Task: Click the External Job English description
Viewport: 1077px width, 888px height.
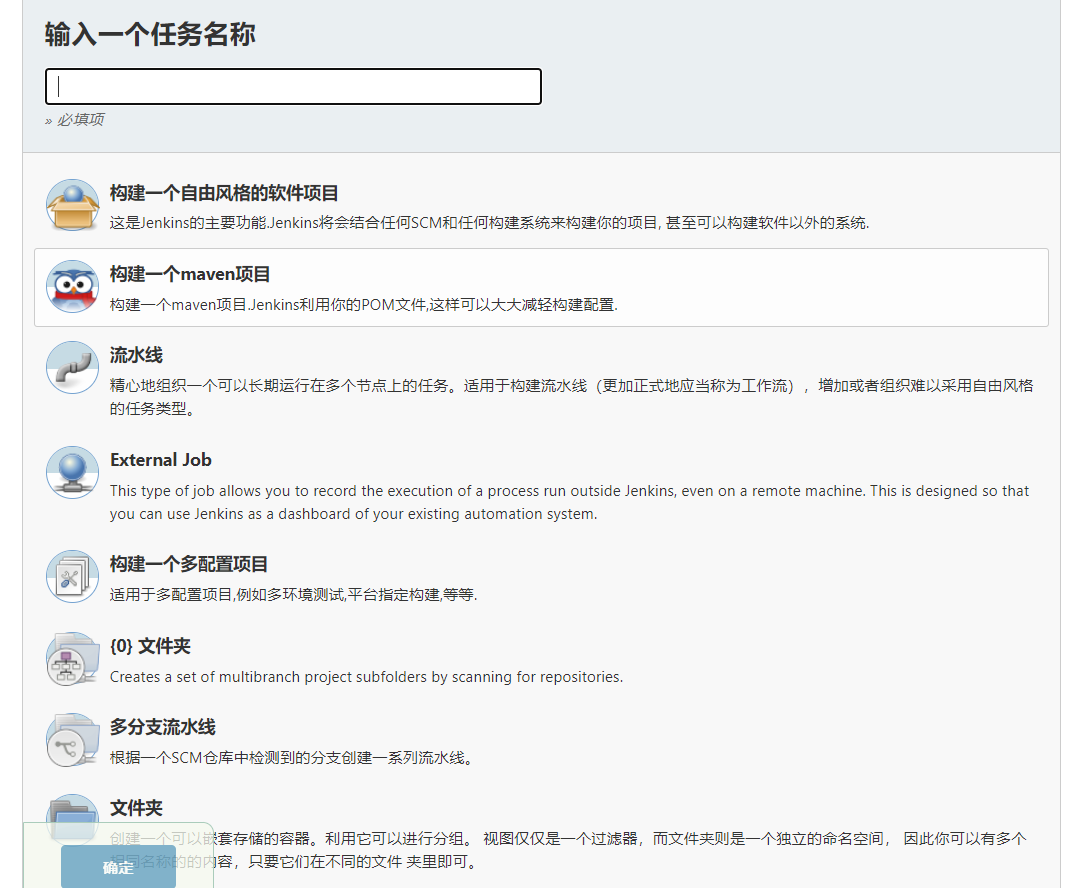Action: click(569, 502)
